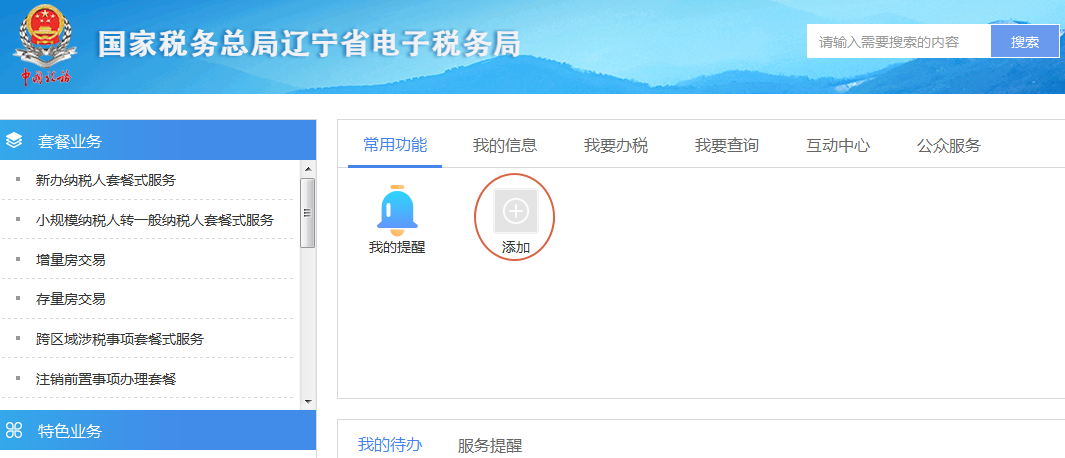Click the 搜索 search button
This screenshot has height=458, width=1065.
(x=1025, y=41)
